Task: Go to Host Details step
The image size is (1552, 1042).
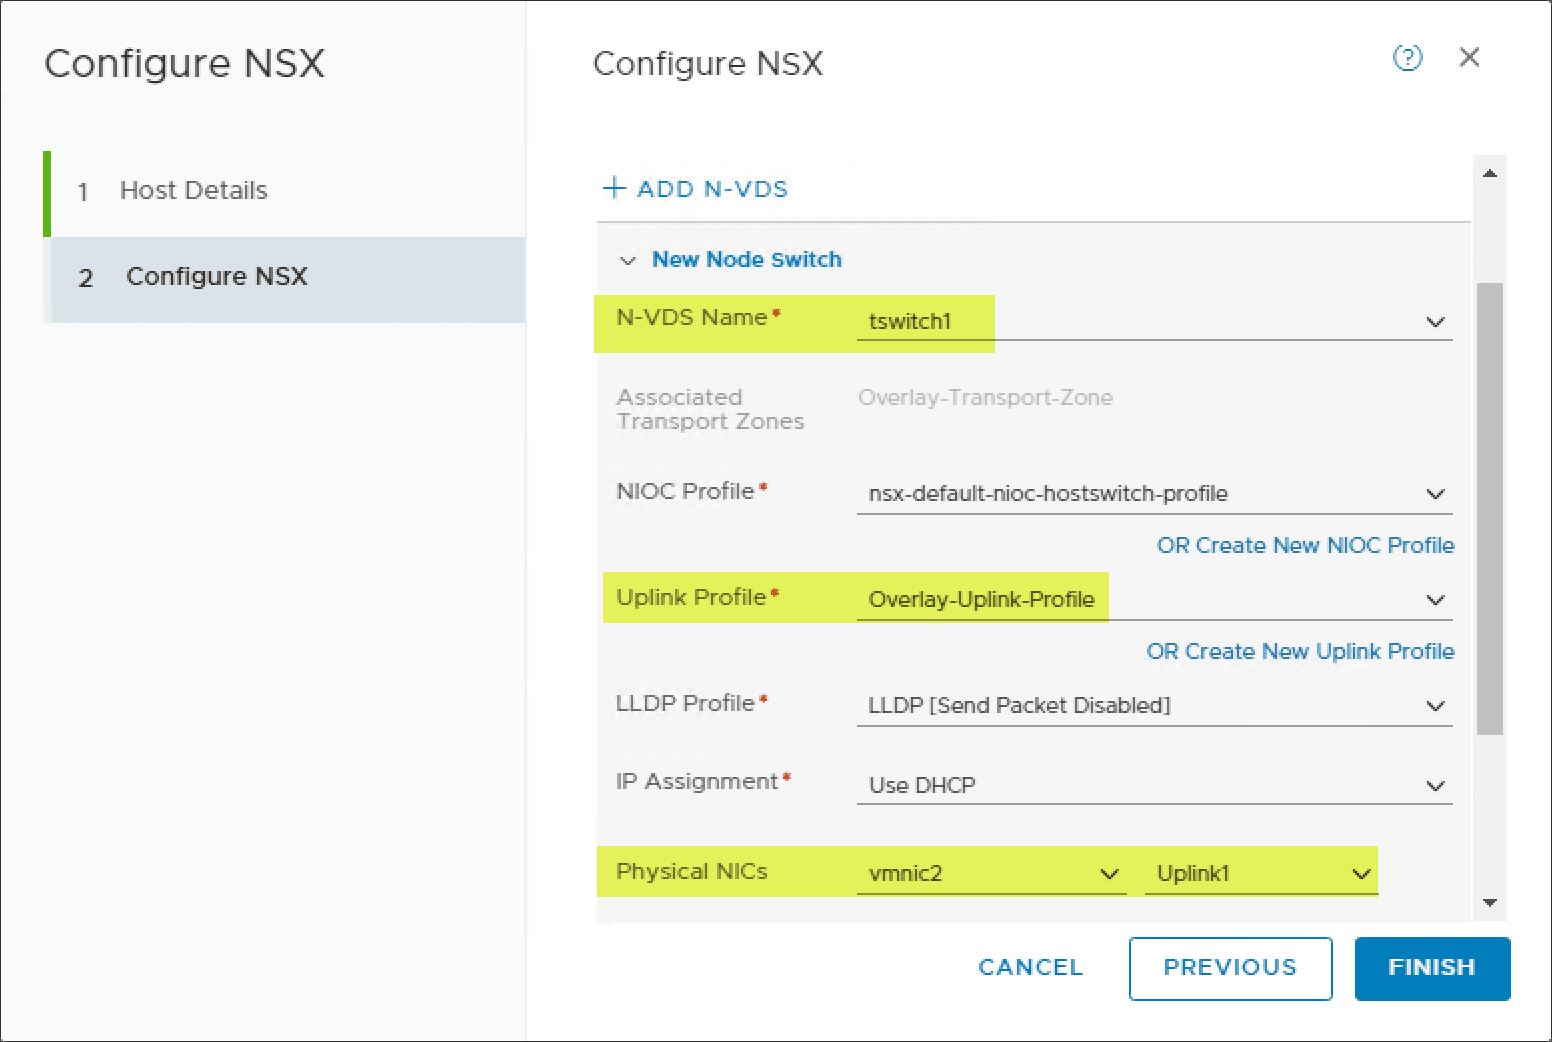Action: tap(193, 191)
